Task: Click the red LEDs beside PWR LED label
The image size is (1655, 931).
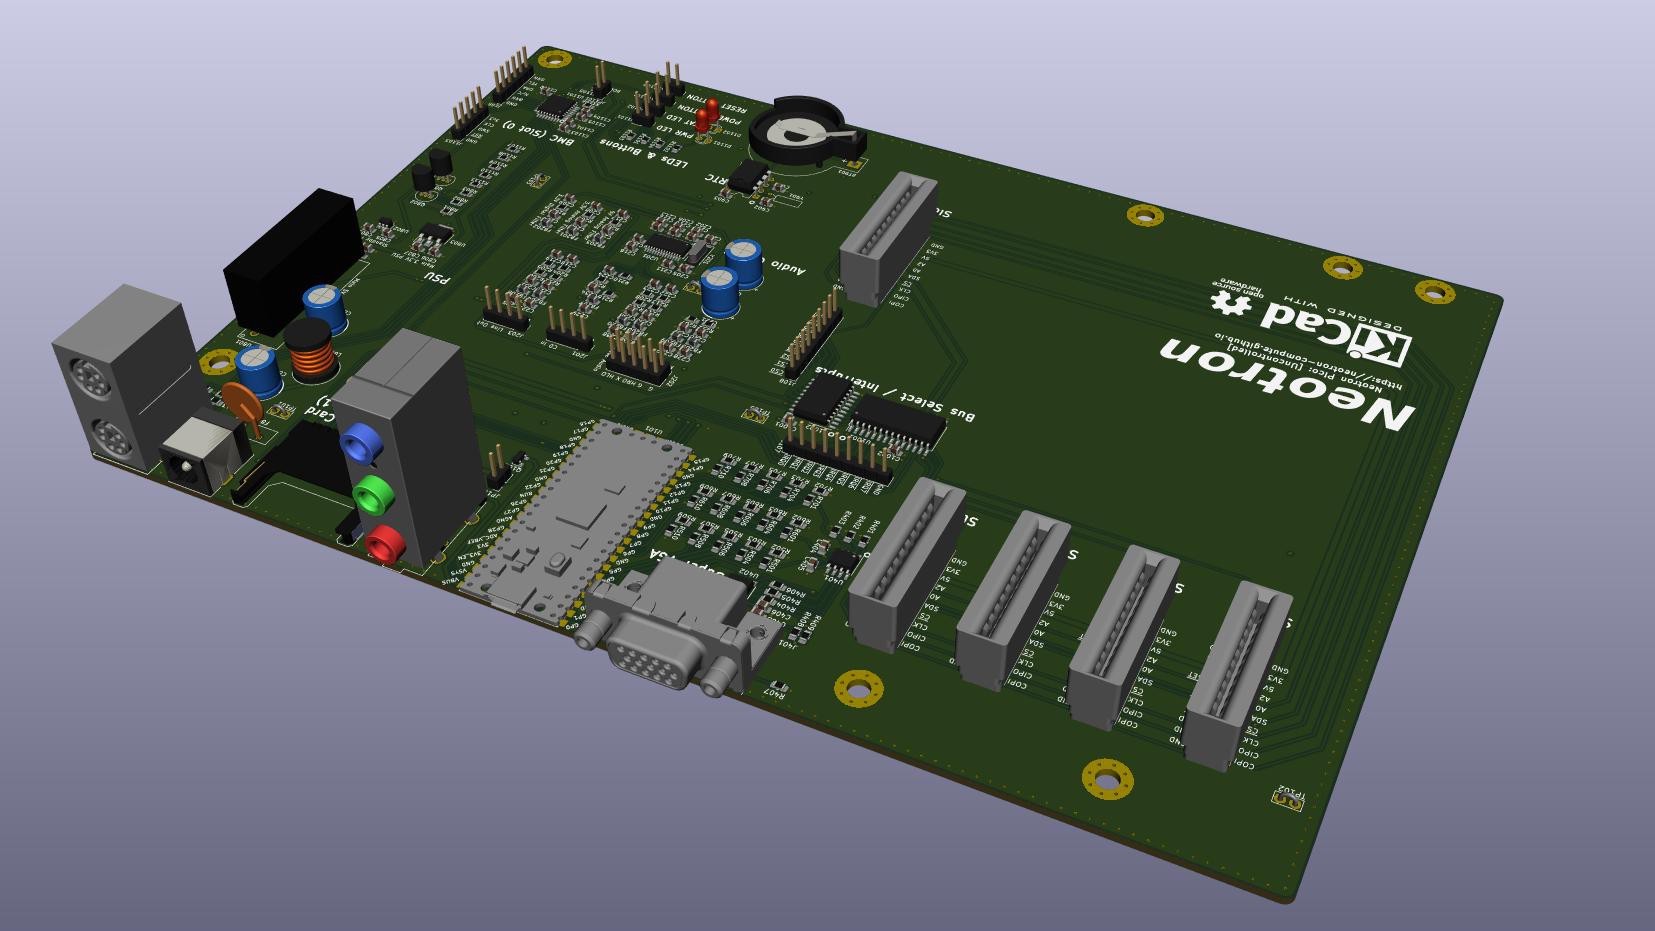Action: [707, 115]
